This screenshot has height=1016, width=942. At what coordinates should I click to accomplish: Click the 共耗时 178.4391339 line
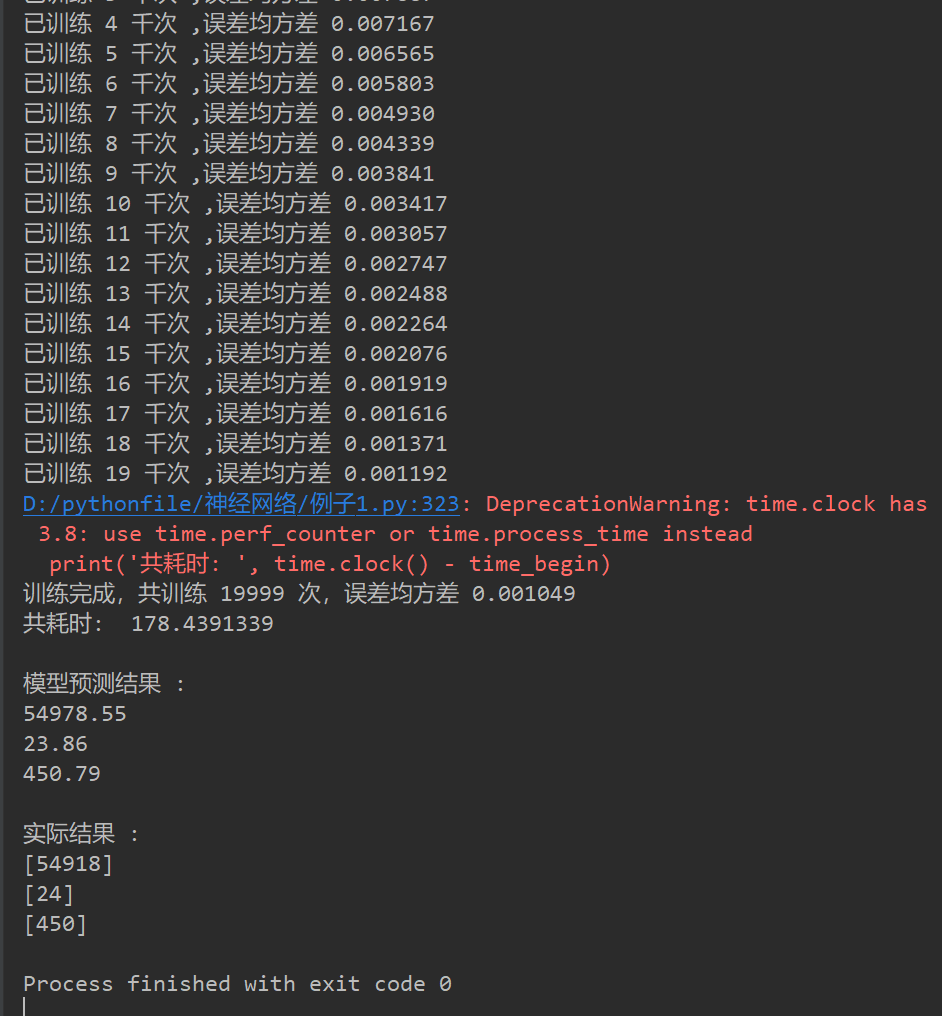[x=148, y=623]
